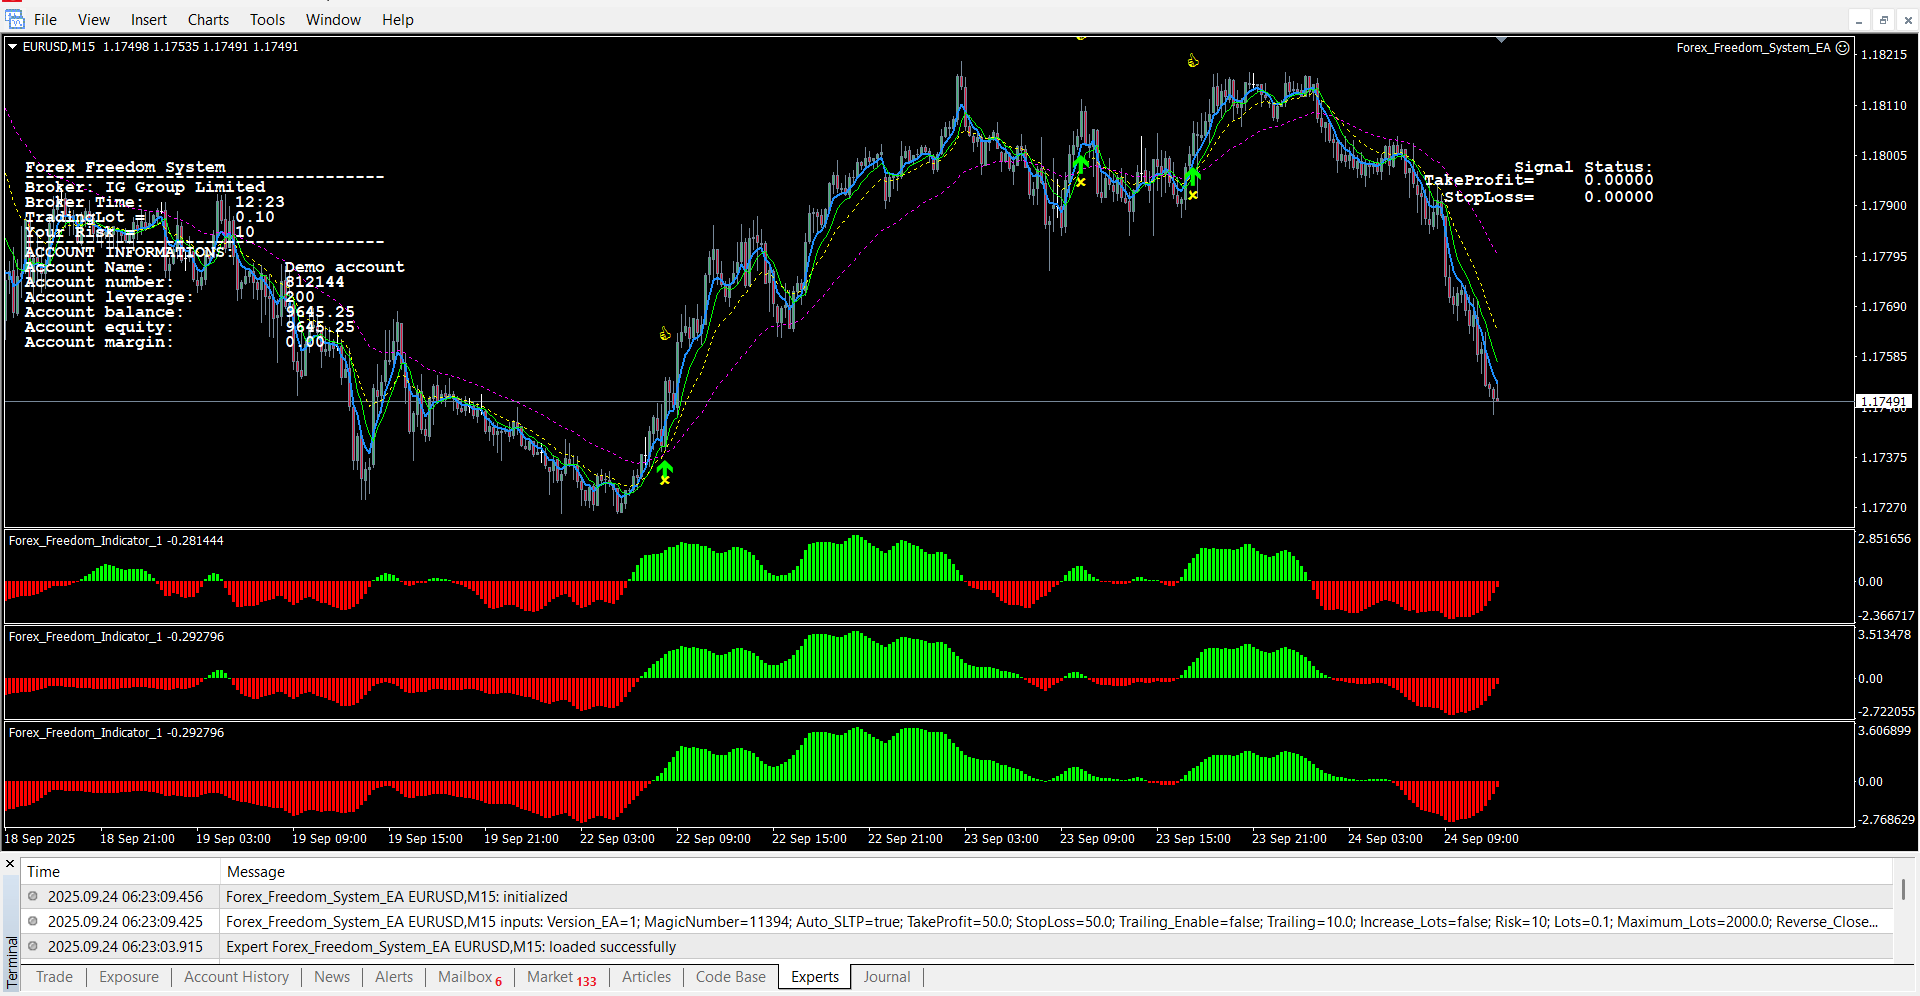Click the Message column header

pos(256,872)
